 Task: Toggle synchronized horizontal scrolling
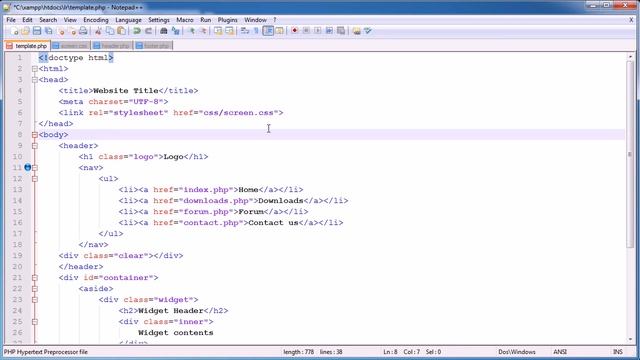(x=229, y=31)
